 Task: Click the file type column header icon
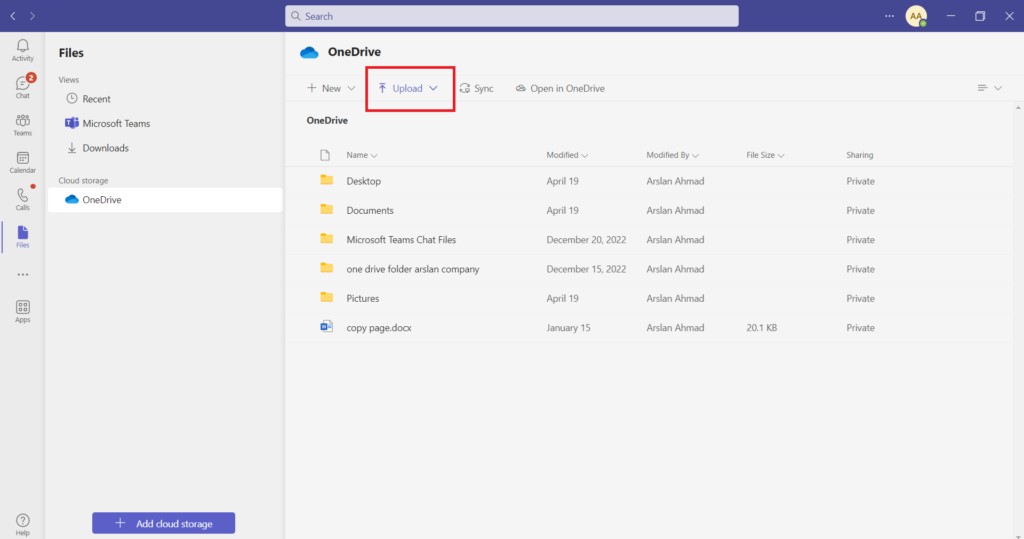(x=325, y=155)
